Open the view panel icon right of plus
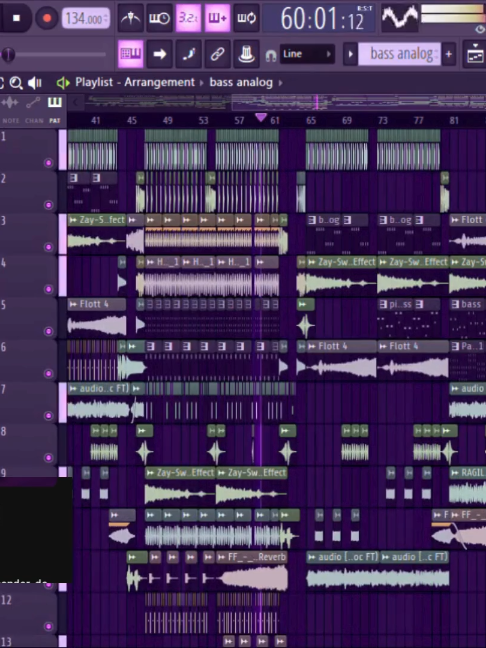The width and height of the screenshot is (486, 648). tap(474, 54)
